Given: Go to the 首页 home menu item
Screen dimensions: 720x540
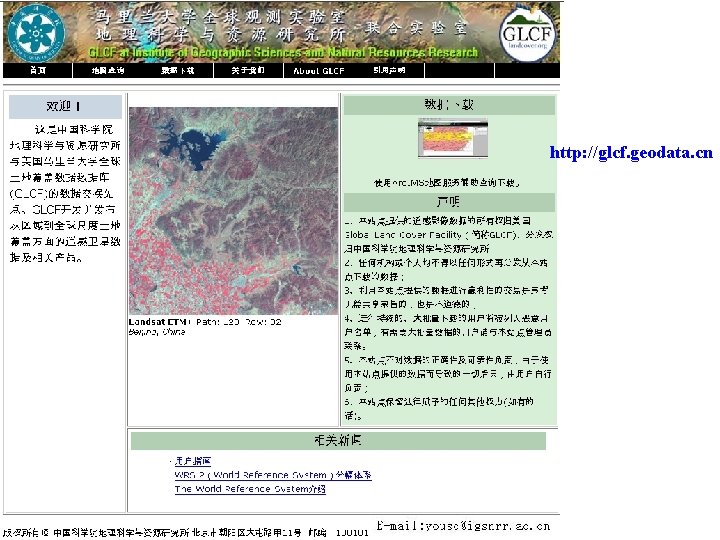Looking at the screenshot, I should point(38,70).
